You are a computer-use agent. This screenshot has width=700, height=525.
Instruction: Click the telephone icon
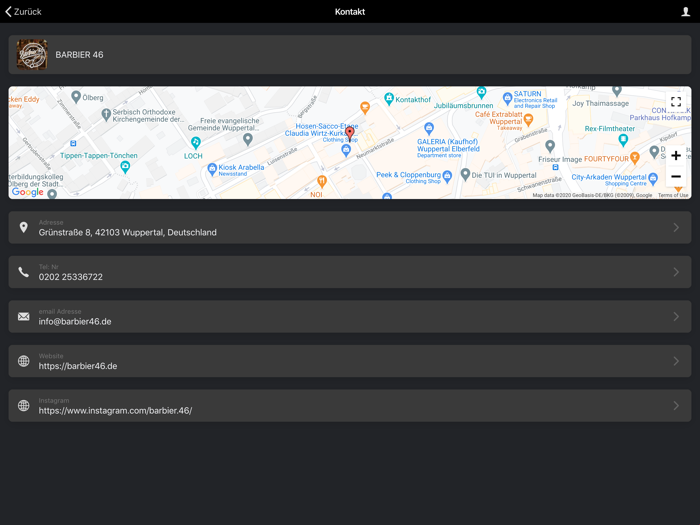pos(24,272)
